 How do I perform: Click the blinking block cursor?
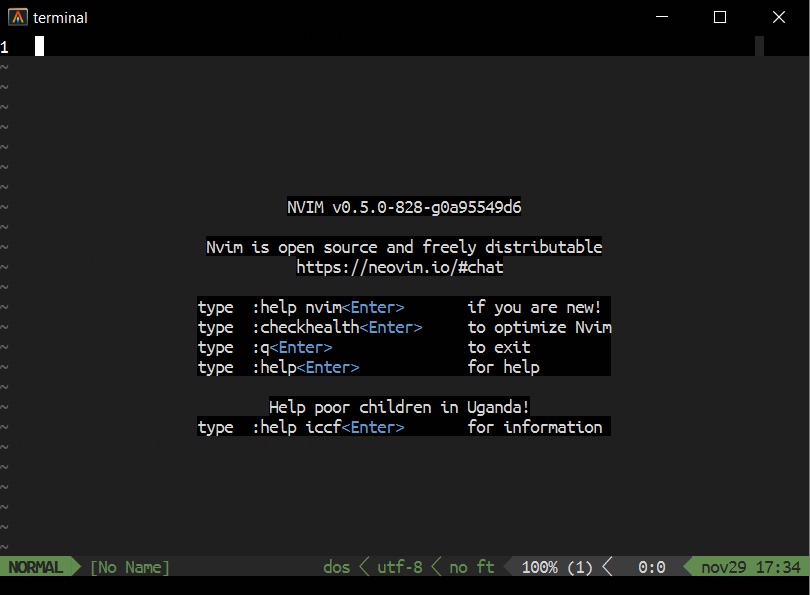coord(38,45)
